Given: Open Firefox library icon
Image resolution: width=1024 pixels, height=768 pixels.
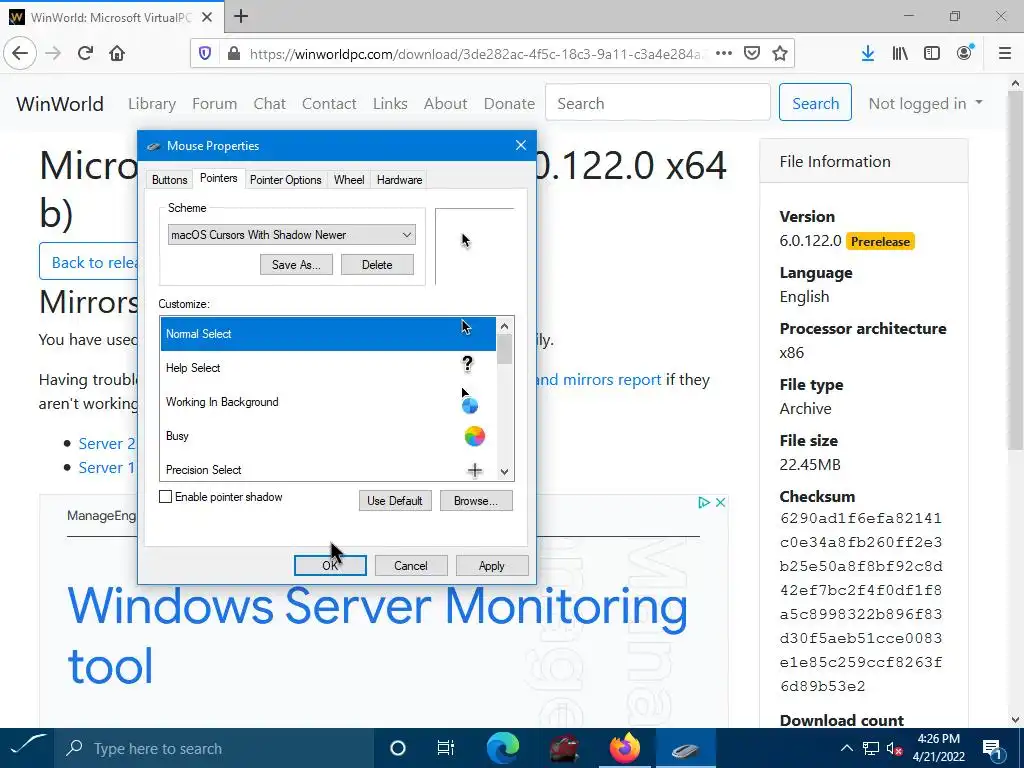Looking at the screenshot, I should (x=900, y=54).
